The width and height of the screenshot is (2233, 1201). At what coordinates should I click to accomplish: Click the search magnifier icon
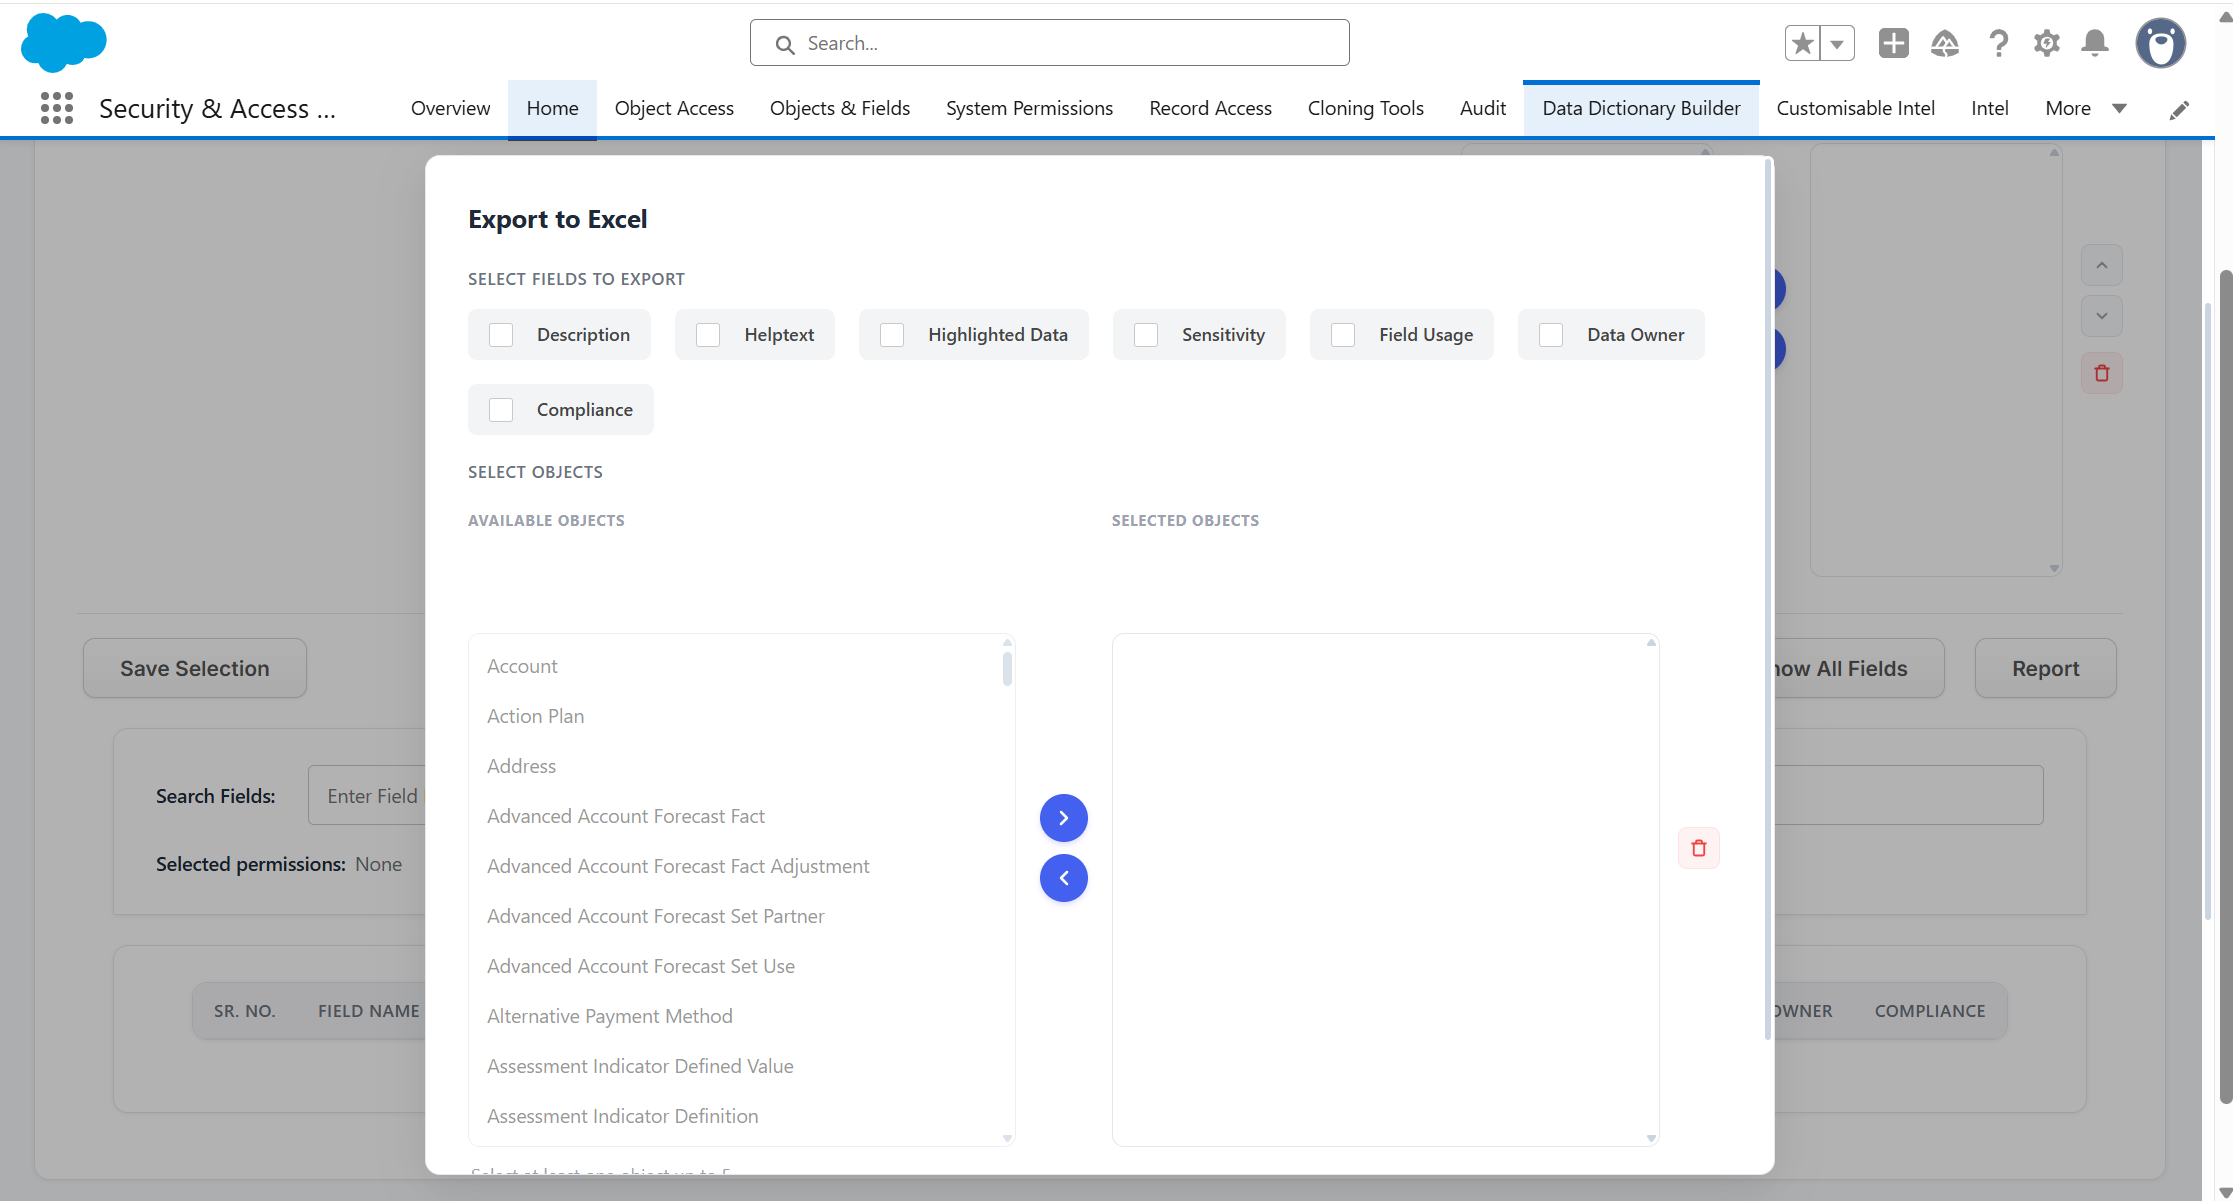[785, 45]
